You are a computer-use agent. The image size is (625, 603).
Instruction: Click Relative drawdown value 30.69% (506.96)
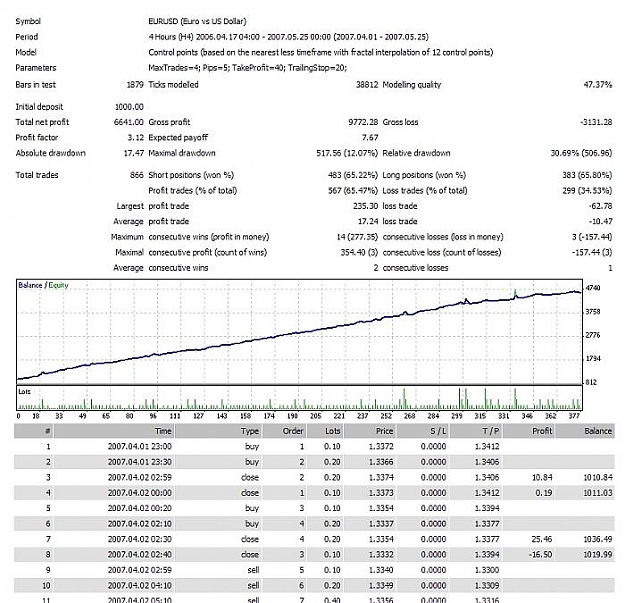tap(581, 153)
